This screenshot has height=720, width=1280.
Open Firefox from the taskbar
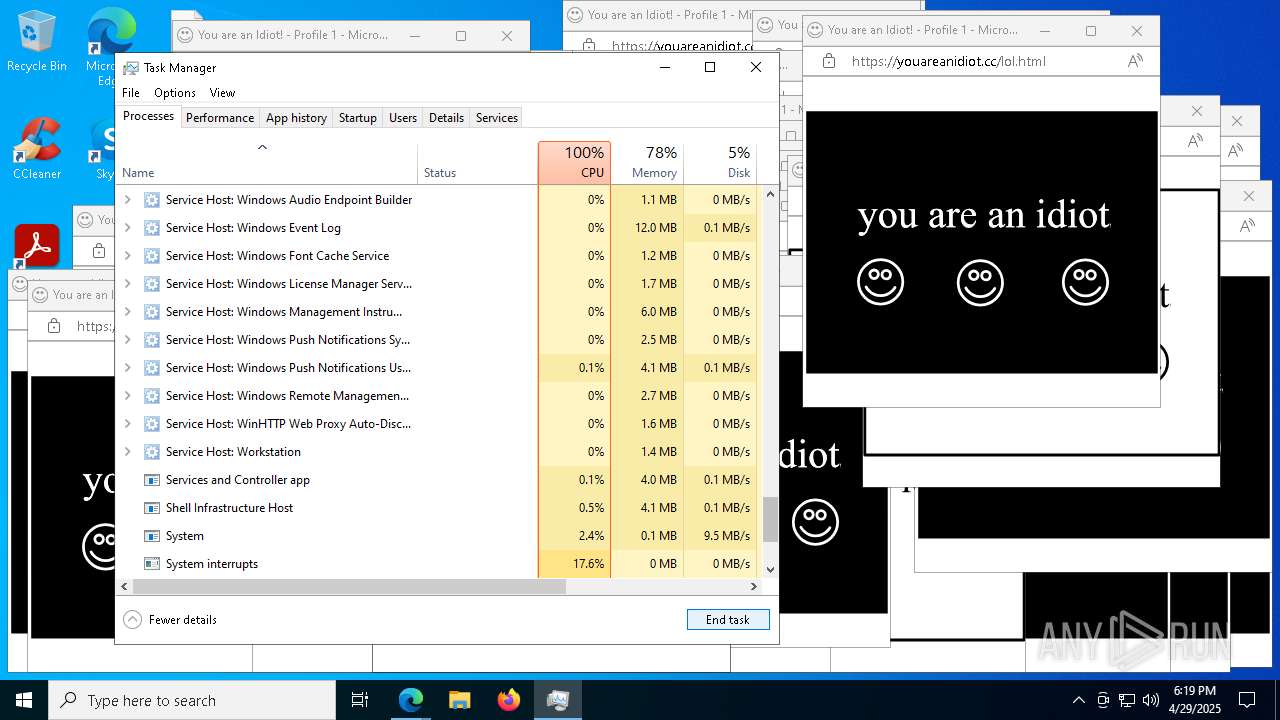tap(508, 700)
